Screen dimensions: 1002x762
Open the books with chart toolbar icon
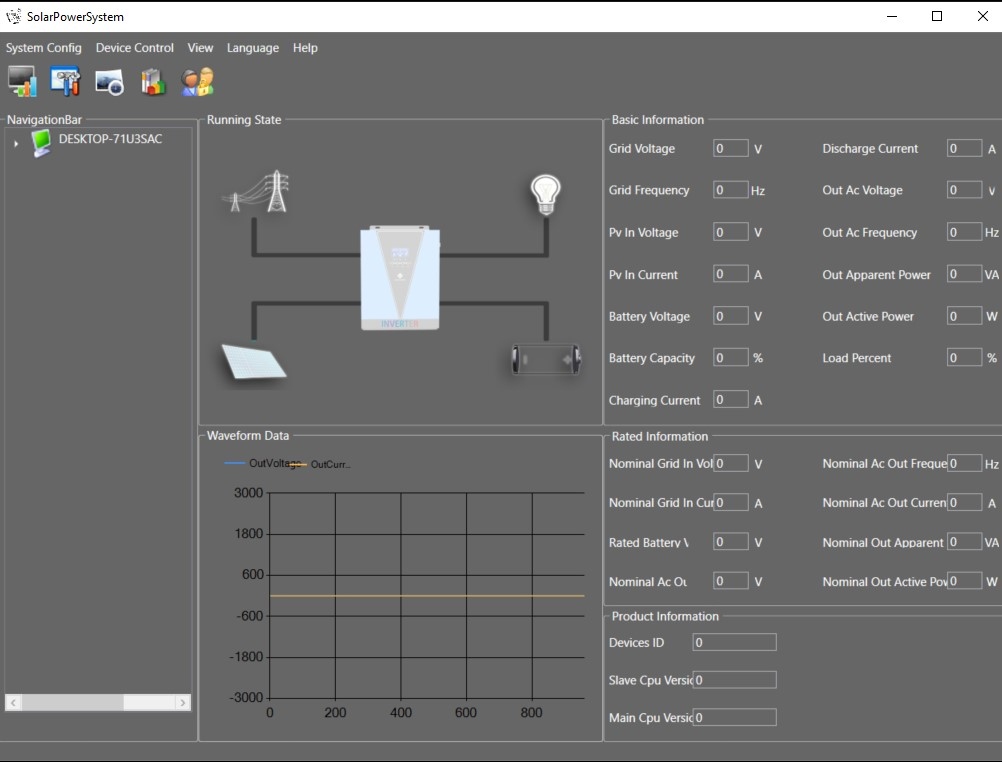pos(153,82)
